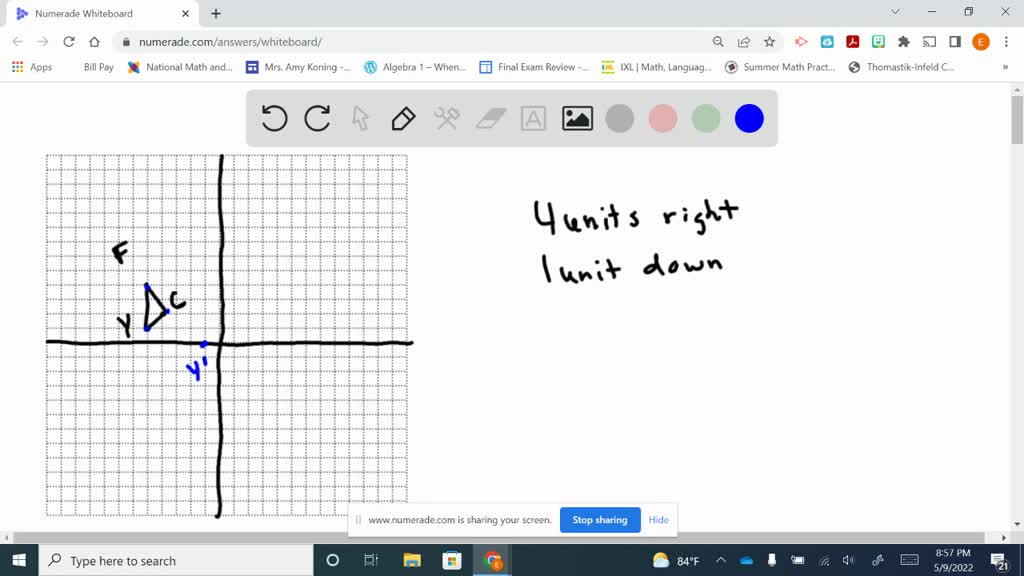The height and width of the screenshot is (576, 1024).
Task: Hide the screen sharing notification bar
Action: click(x=658, y=520)
